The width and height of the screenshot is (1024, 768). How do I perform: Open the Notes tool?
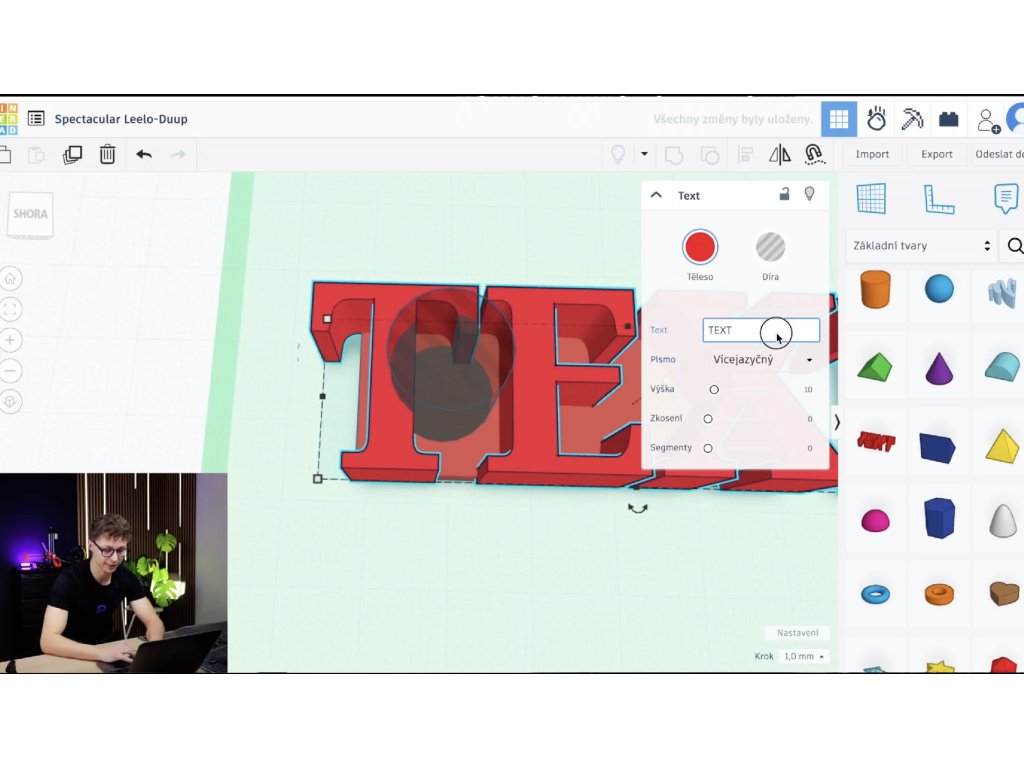pos(1006,198)
